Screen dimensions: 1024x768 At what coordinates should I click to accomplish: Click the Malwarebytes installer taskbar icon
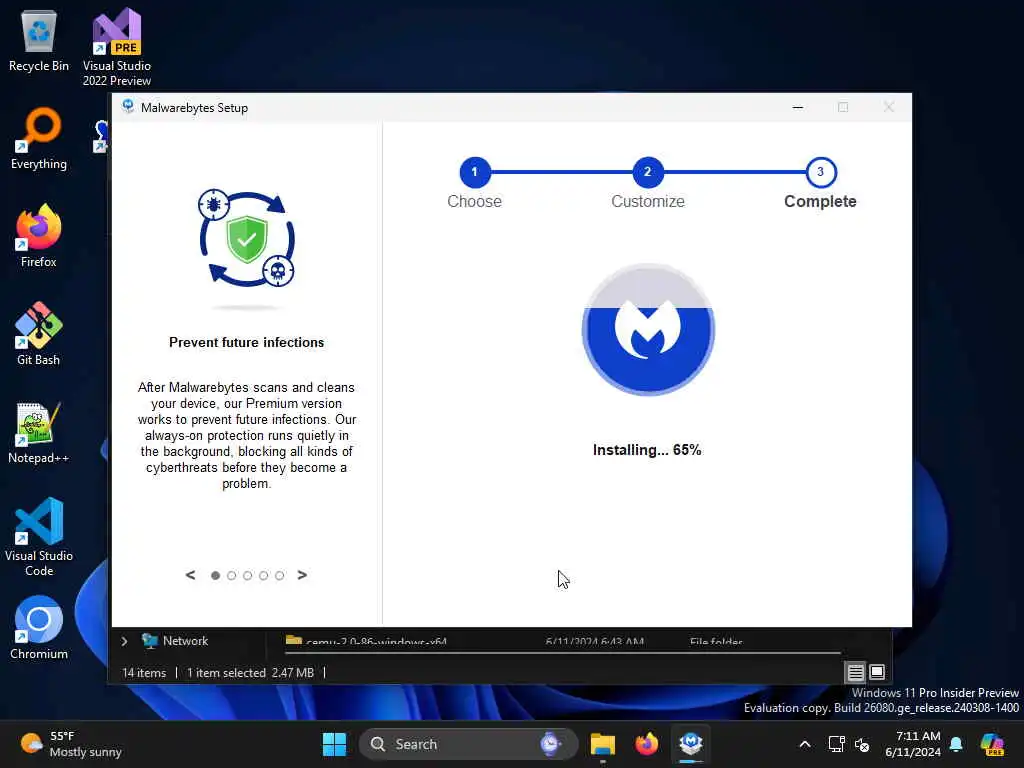coord(691,744)
